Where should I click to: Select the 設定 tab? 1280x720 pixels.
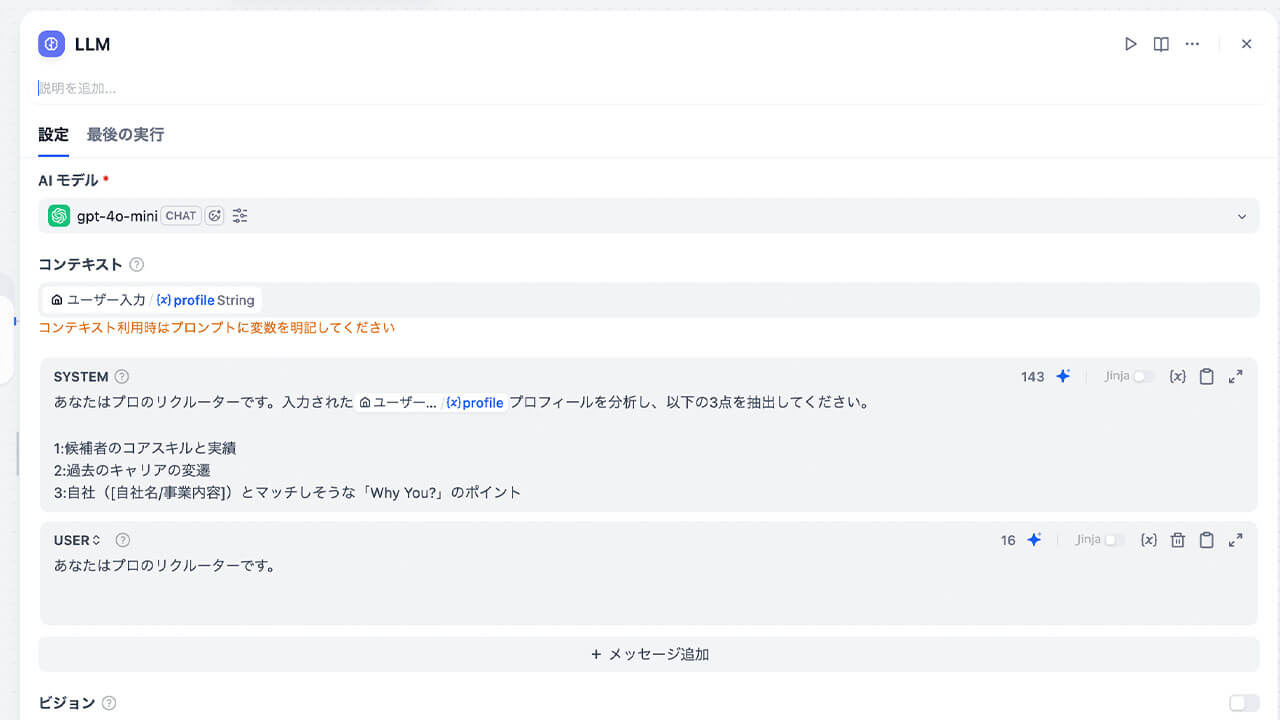coord(52,133)
